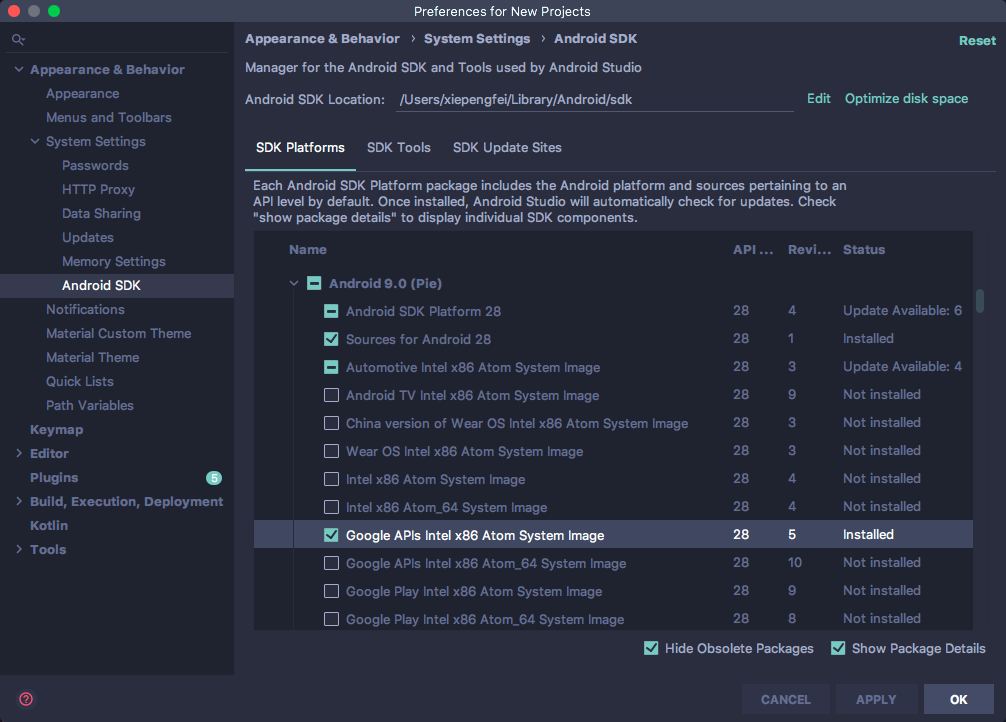The height and width of the screenshot is (722, 1006).
Task: Focus the Android SDK Location field
Action: click(595, 99)
